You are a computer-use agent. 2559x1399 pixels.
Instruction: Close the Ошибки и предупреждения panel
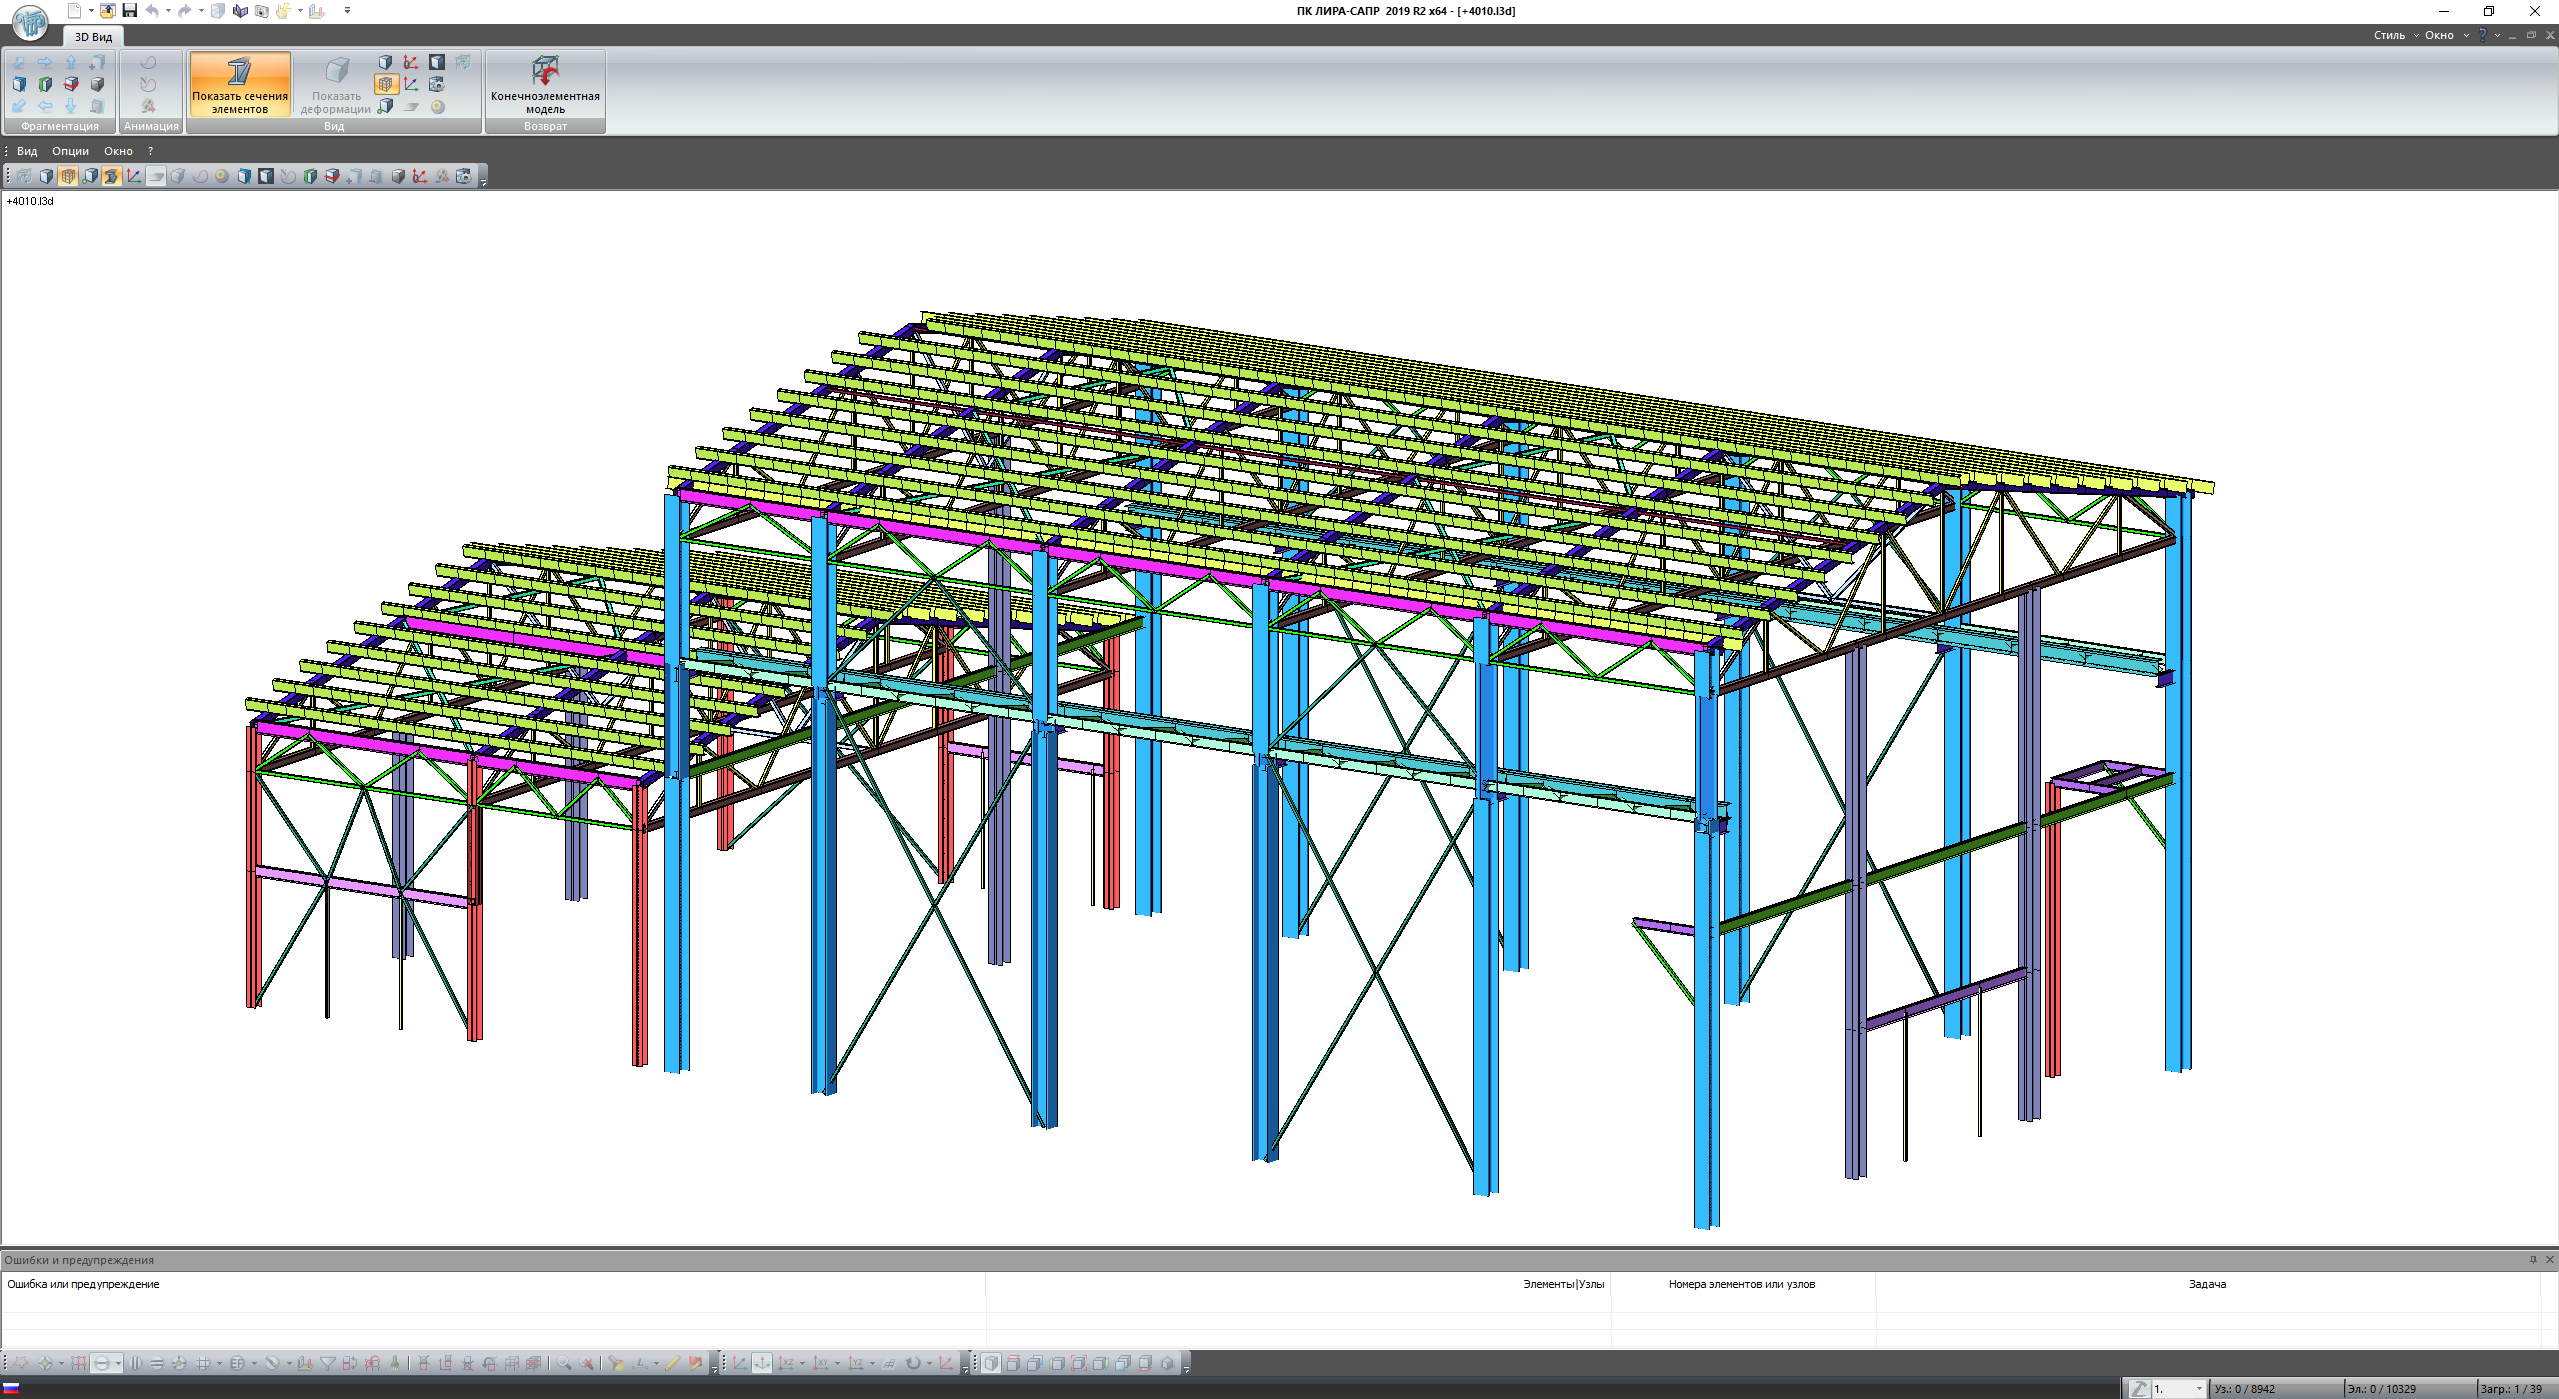coord(2549,1260)
